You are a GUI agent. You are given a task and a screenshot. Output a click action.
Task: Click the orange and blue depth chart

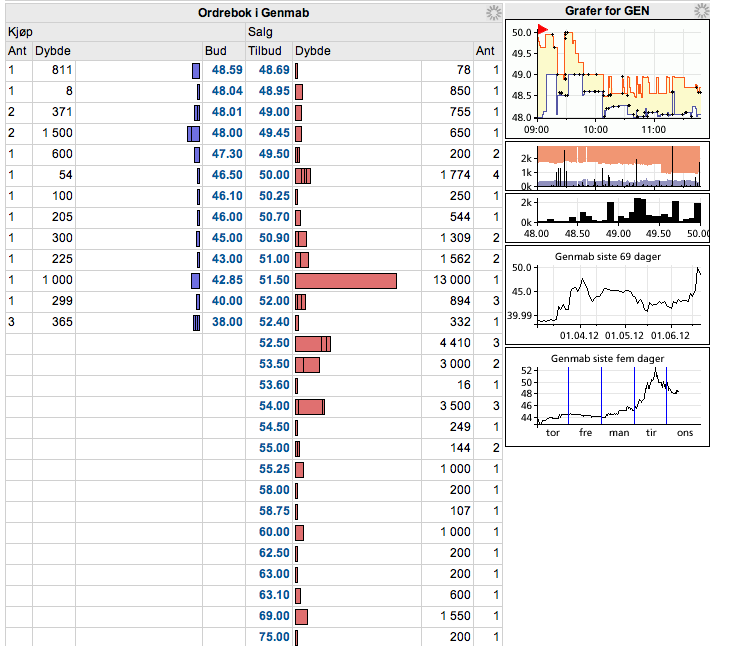point(607,166)
